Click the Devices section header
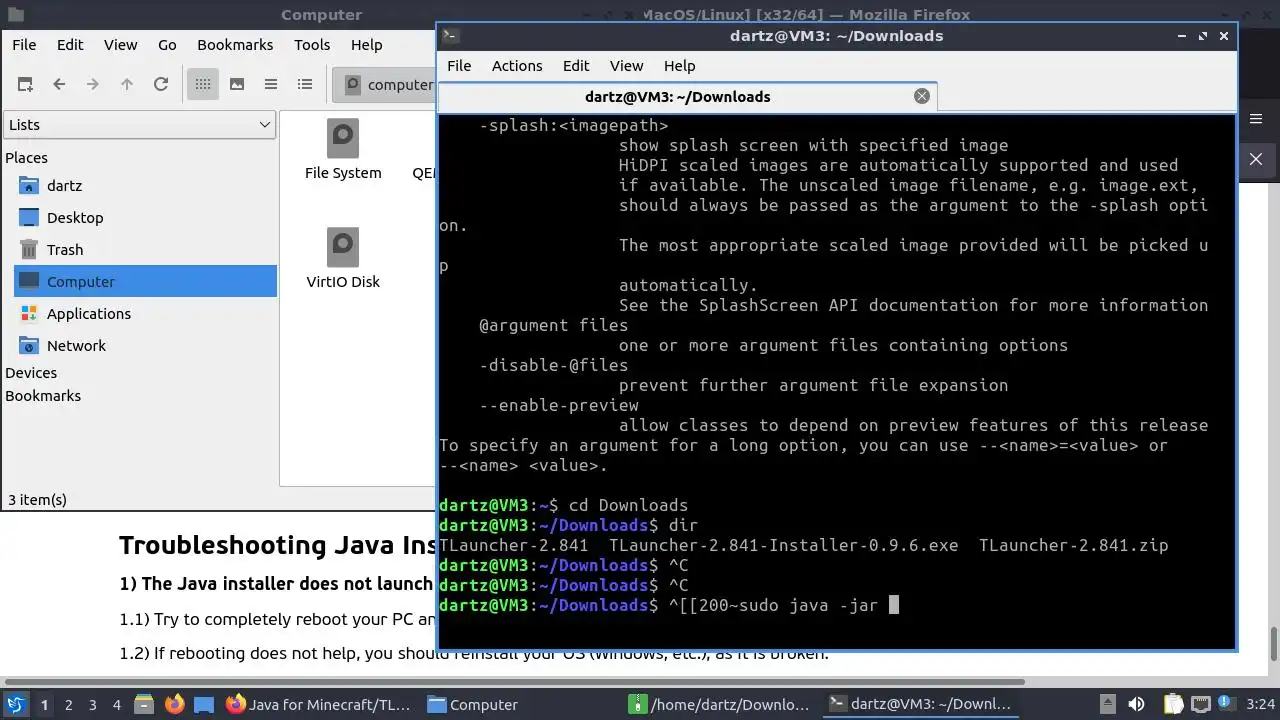The height and width of the screenshot is (720, 1280). click(31, 373)
